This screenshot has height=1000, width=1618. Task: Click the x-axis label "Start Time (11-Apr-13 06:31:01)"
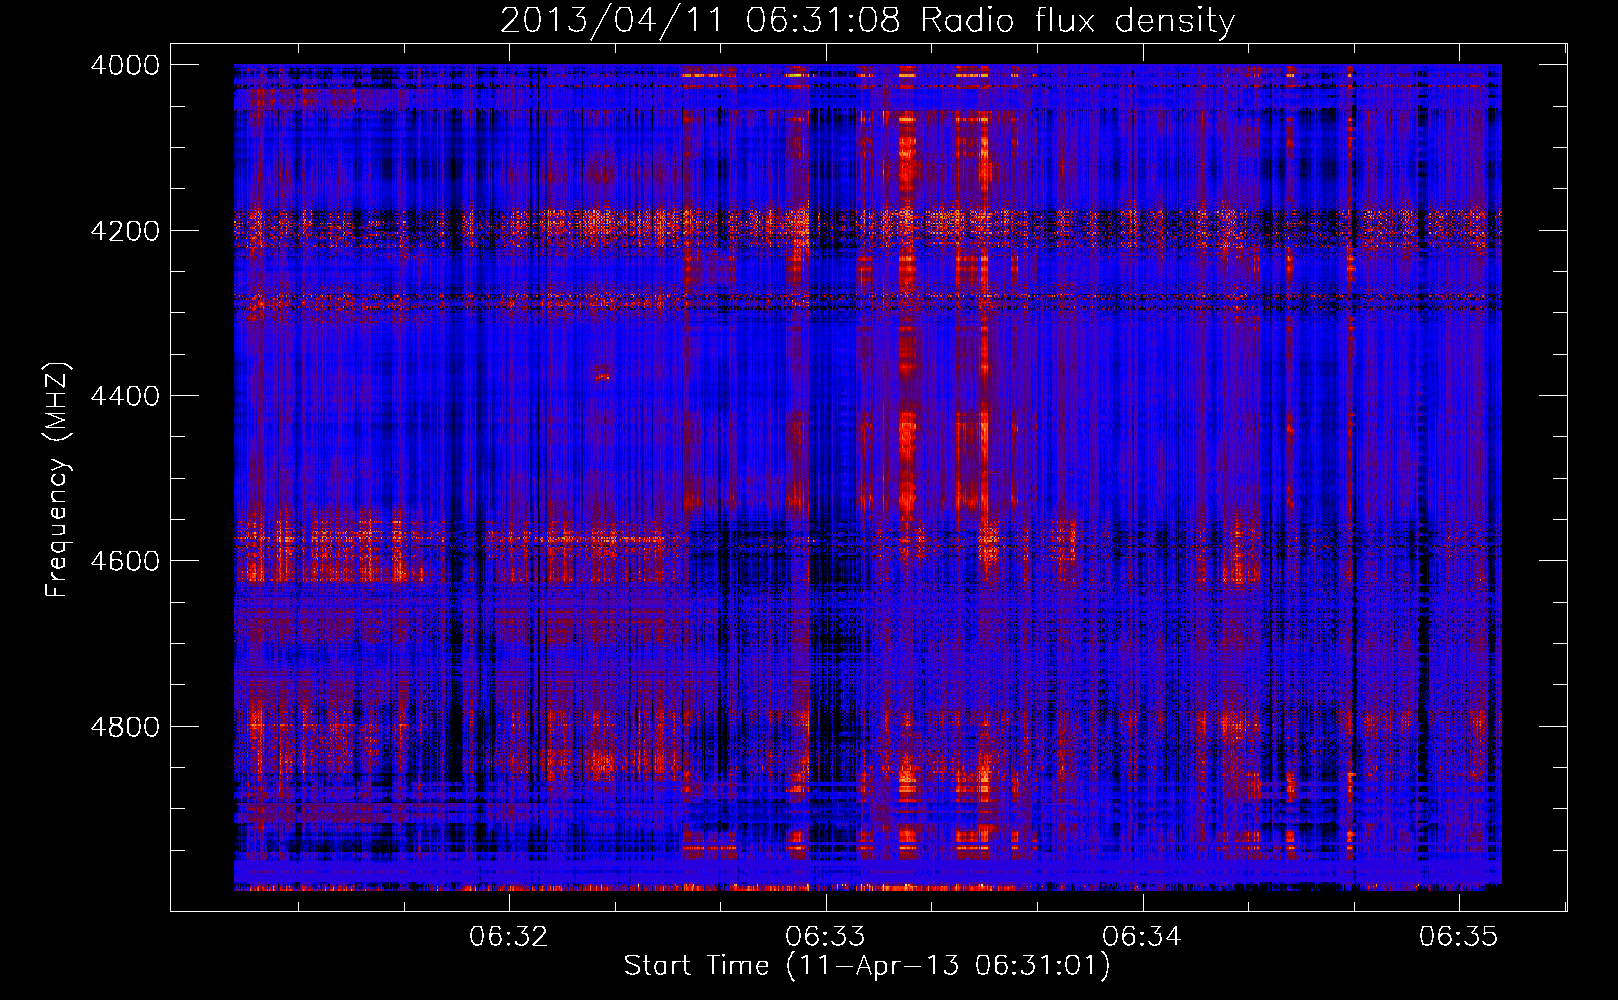867,966
